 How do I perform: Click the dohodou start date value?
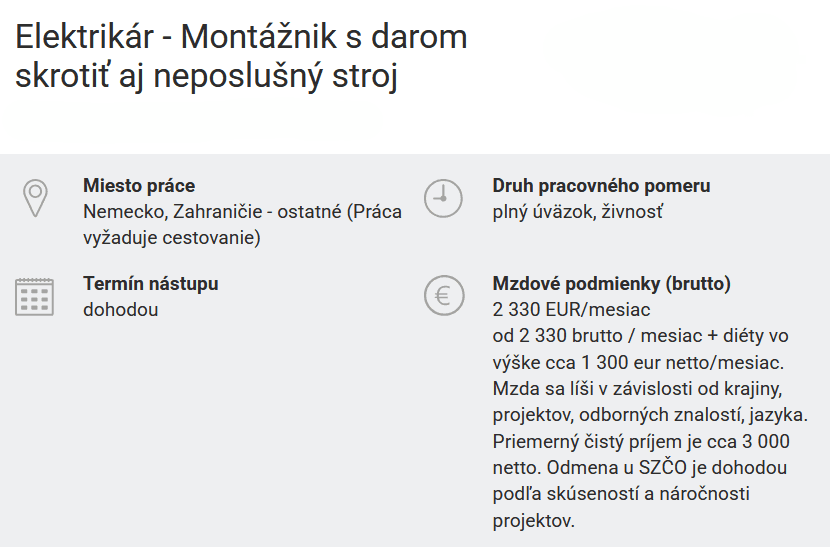(x=120, y=310)
